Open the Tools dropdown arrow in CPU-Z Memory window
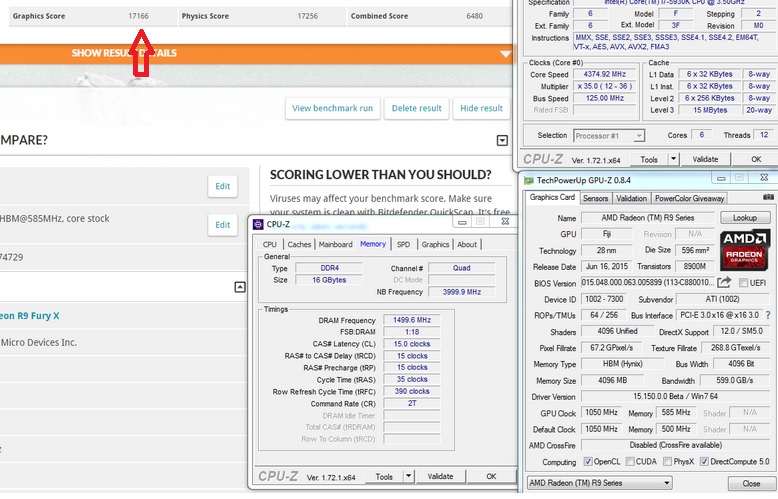Screen dimensions: 778x499 [408, 476]
